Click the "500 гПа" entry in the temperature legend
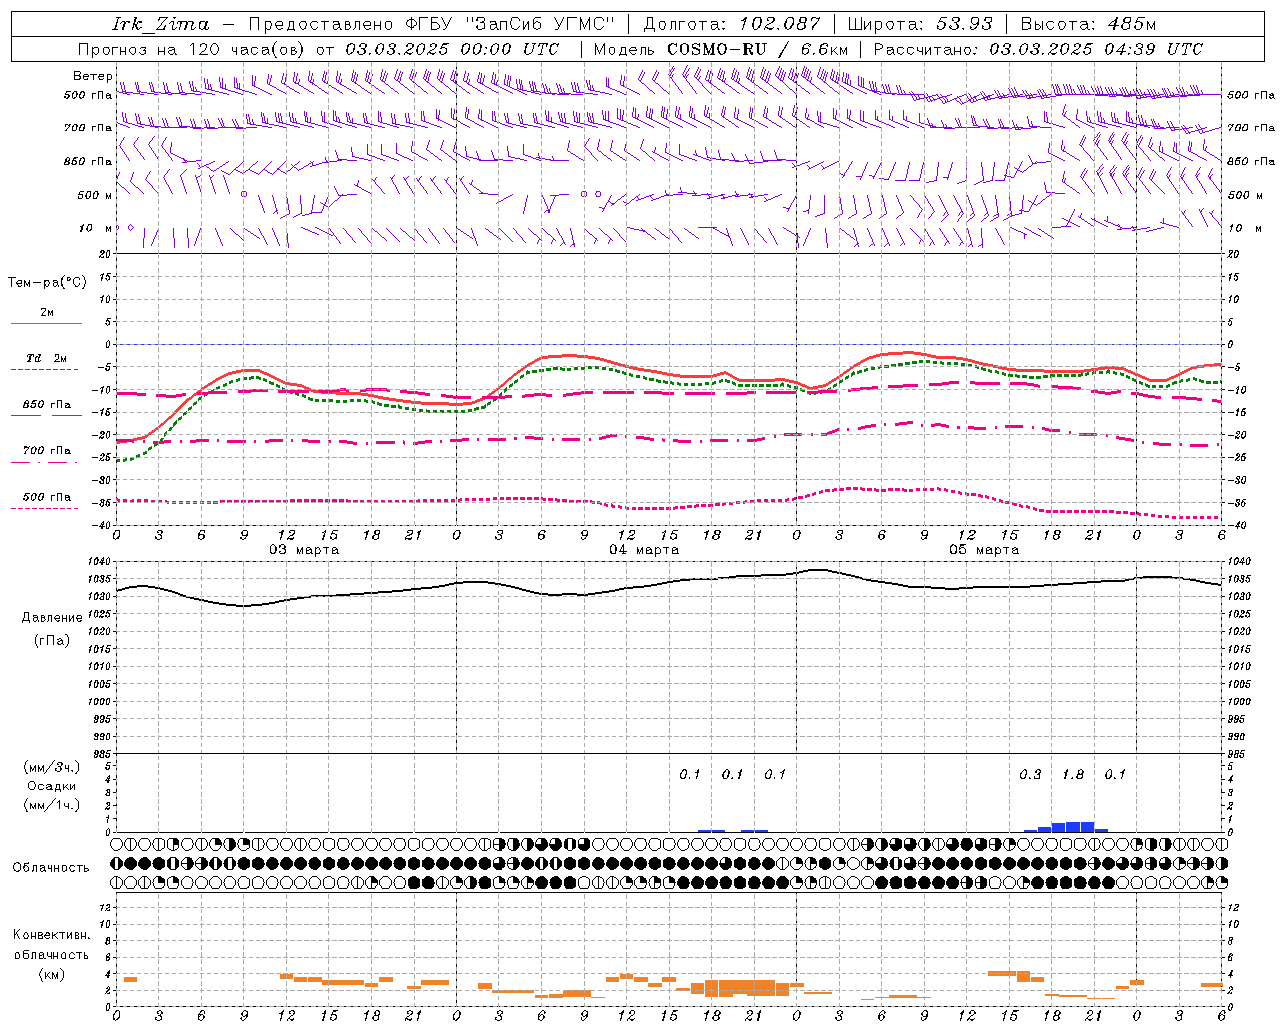 coord(47,497)
